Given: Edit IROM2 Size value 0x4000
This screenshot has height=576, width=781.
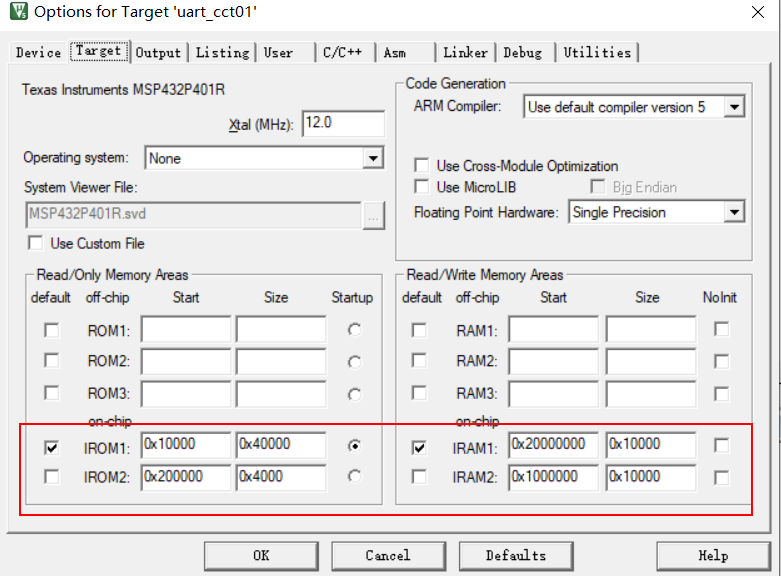Looking at the screenshot, I should tap(281, 477).
